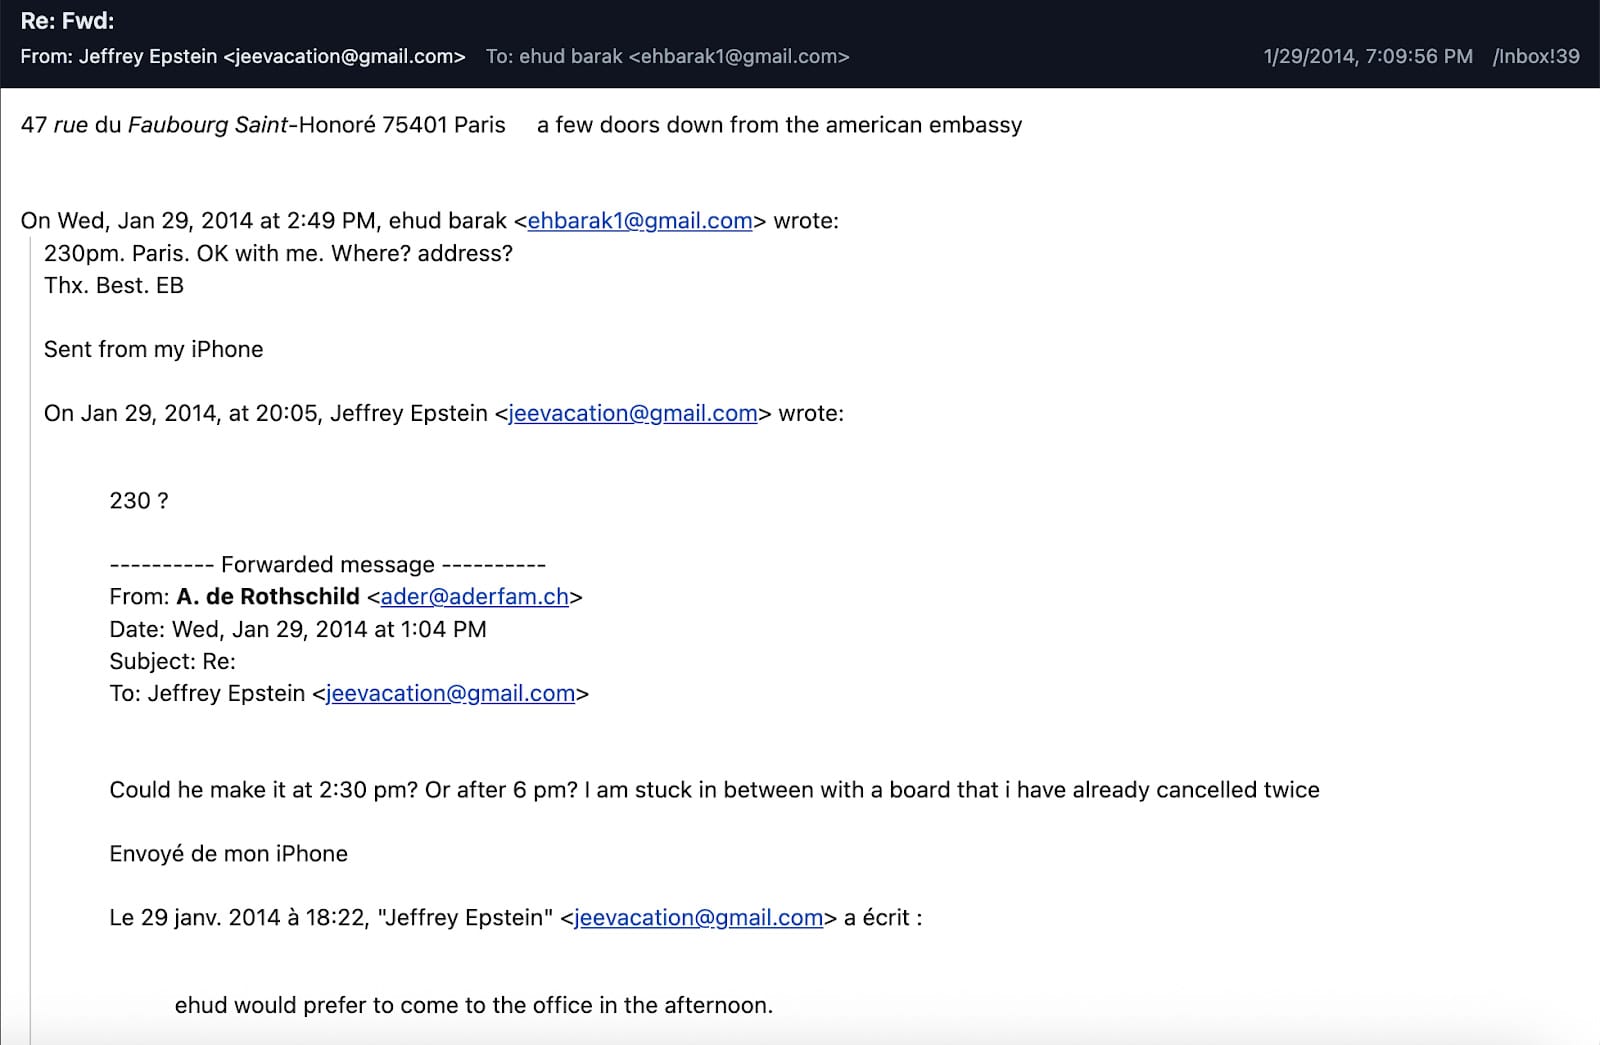Click the timestamp '1/29/2014, 7:09:56 PM'
This screenshot has width=1600, height=1045.
pyautogui.click(x=1368, y=57)
